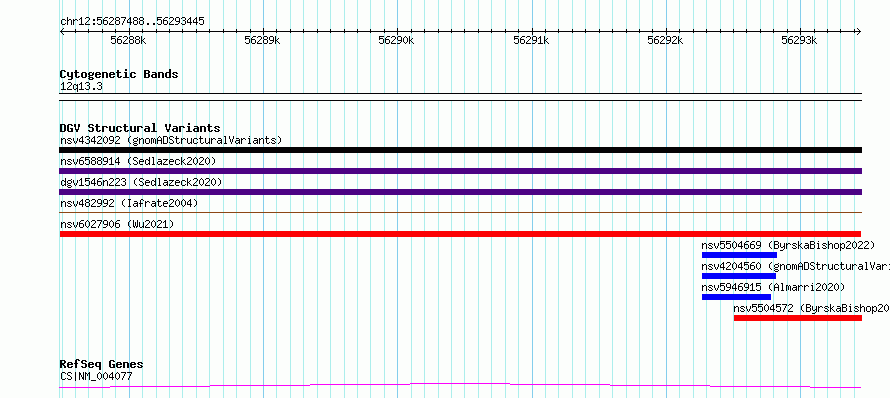Click the 56292k ruler tick label
Viewport: 890px width, 398px height.
pyautogui.click(x=665, y=40)
